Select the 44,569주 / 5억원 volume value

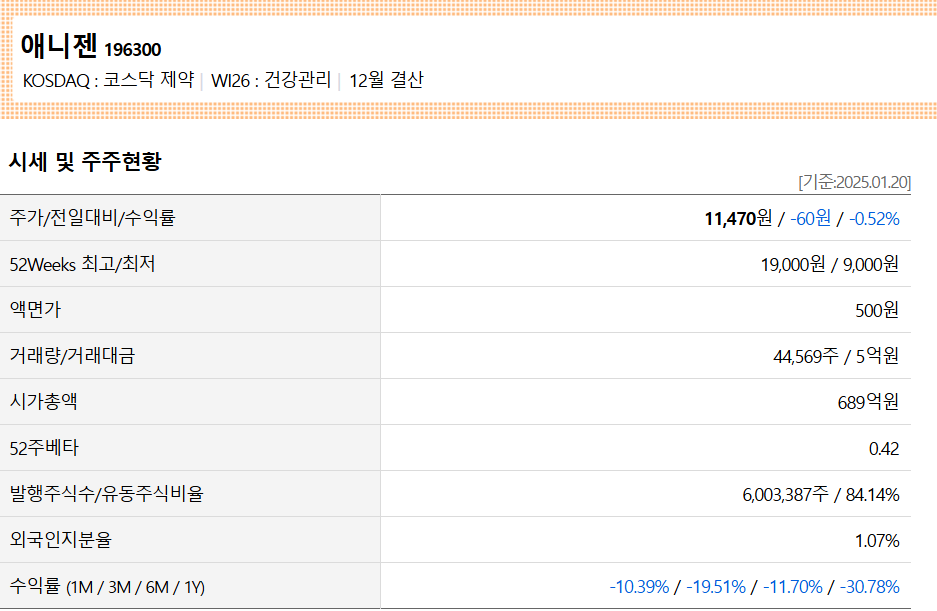[x=836, y=356]
